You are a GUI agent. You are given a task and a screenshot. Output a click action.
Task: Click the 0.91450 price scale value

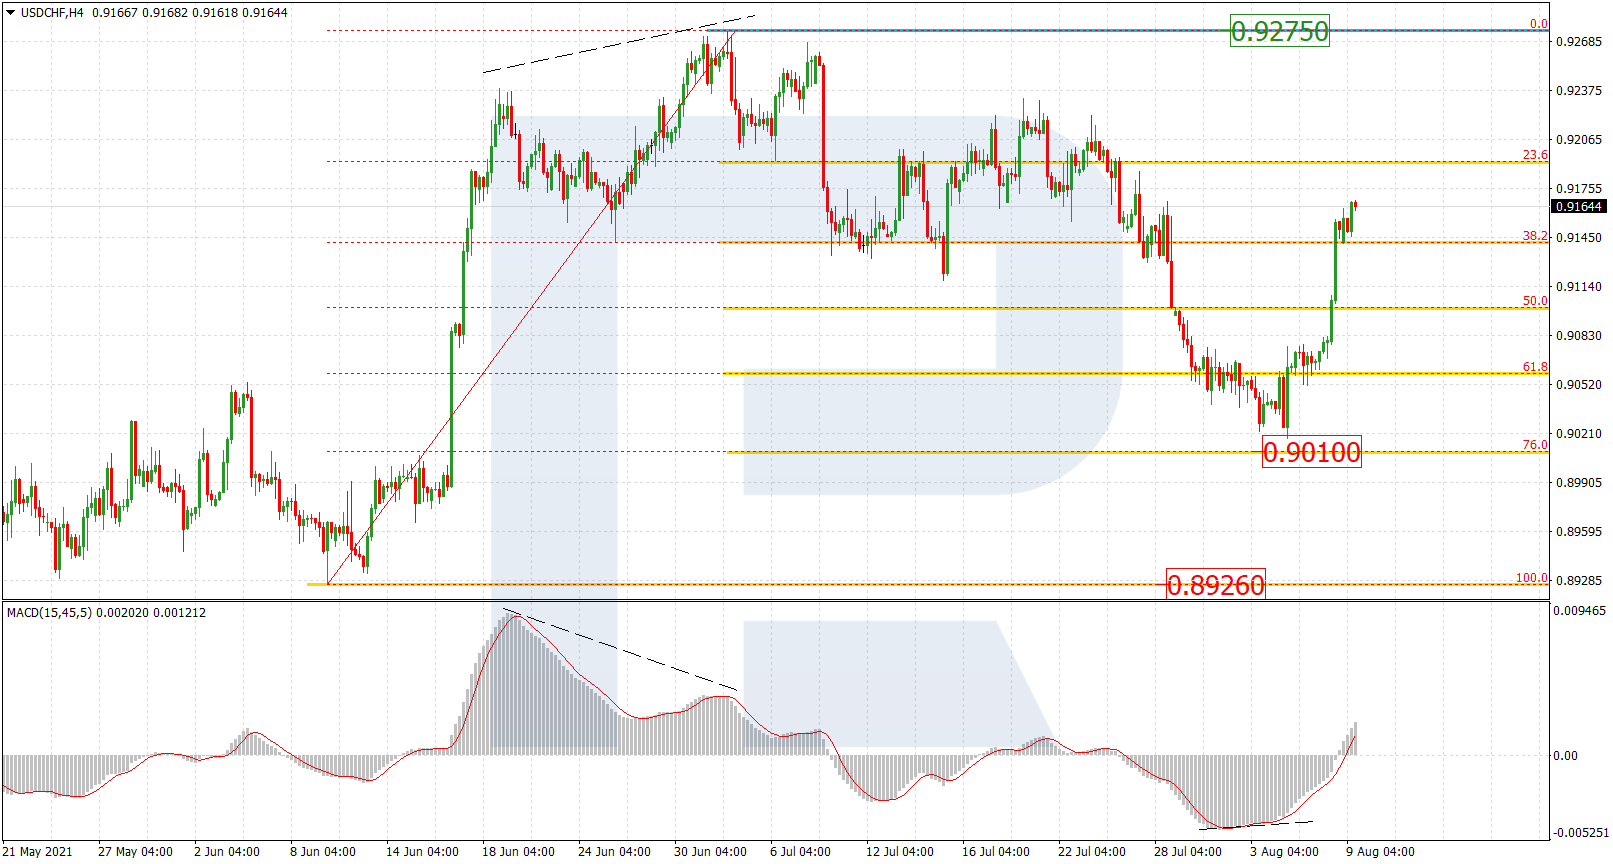click(1579, 238)
